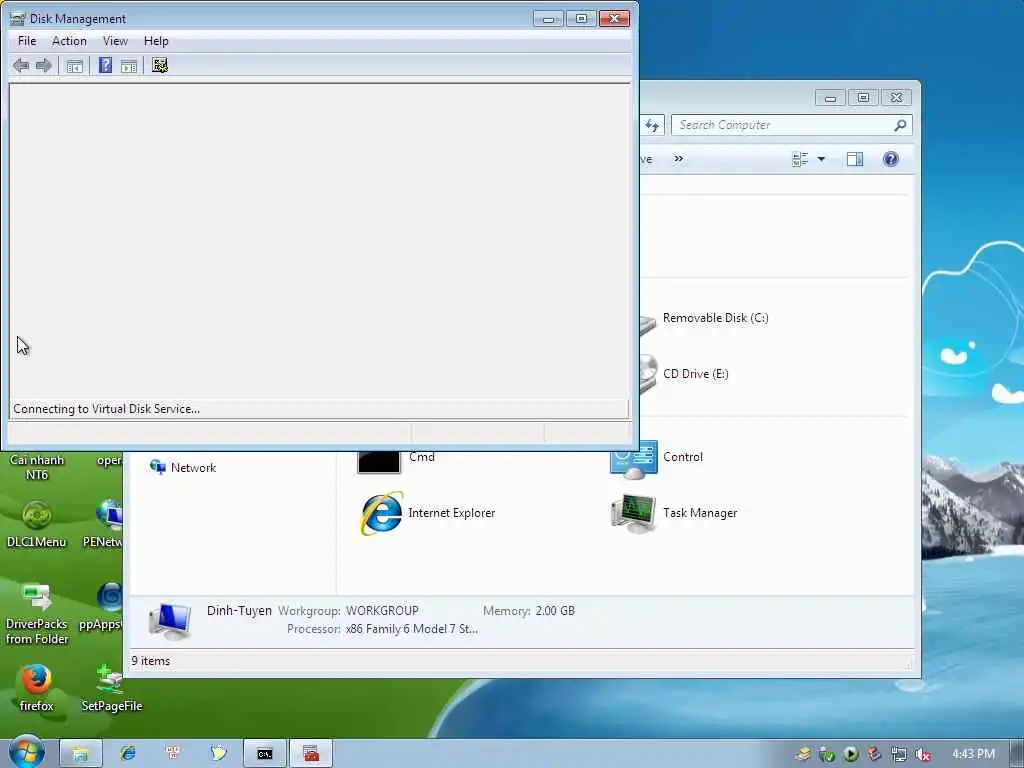
Task: Open PENetwork desktop shortcut
Action: [x=104, y=524]
